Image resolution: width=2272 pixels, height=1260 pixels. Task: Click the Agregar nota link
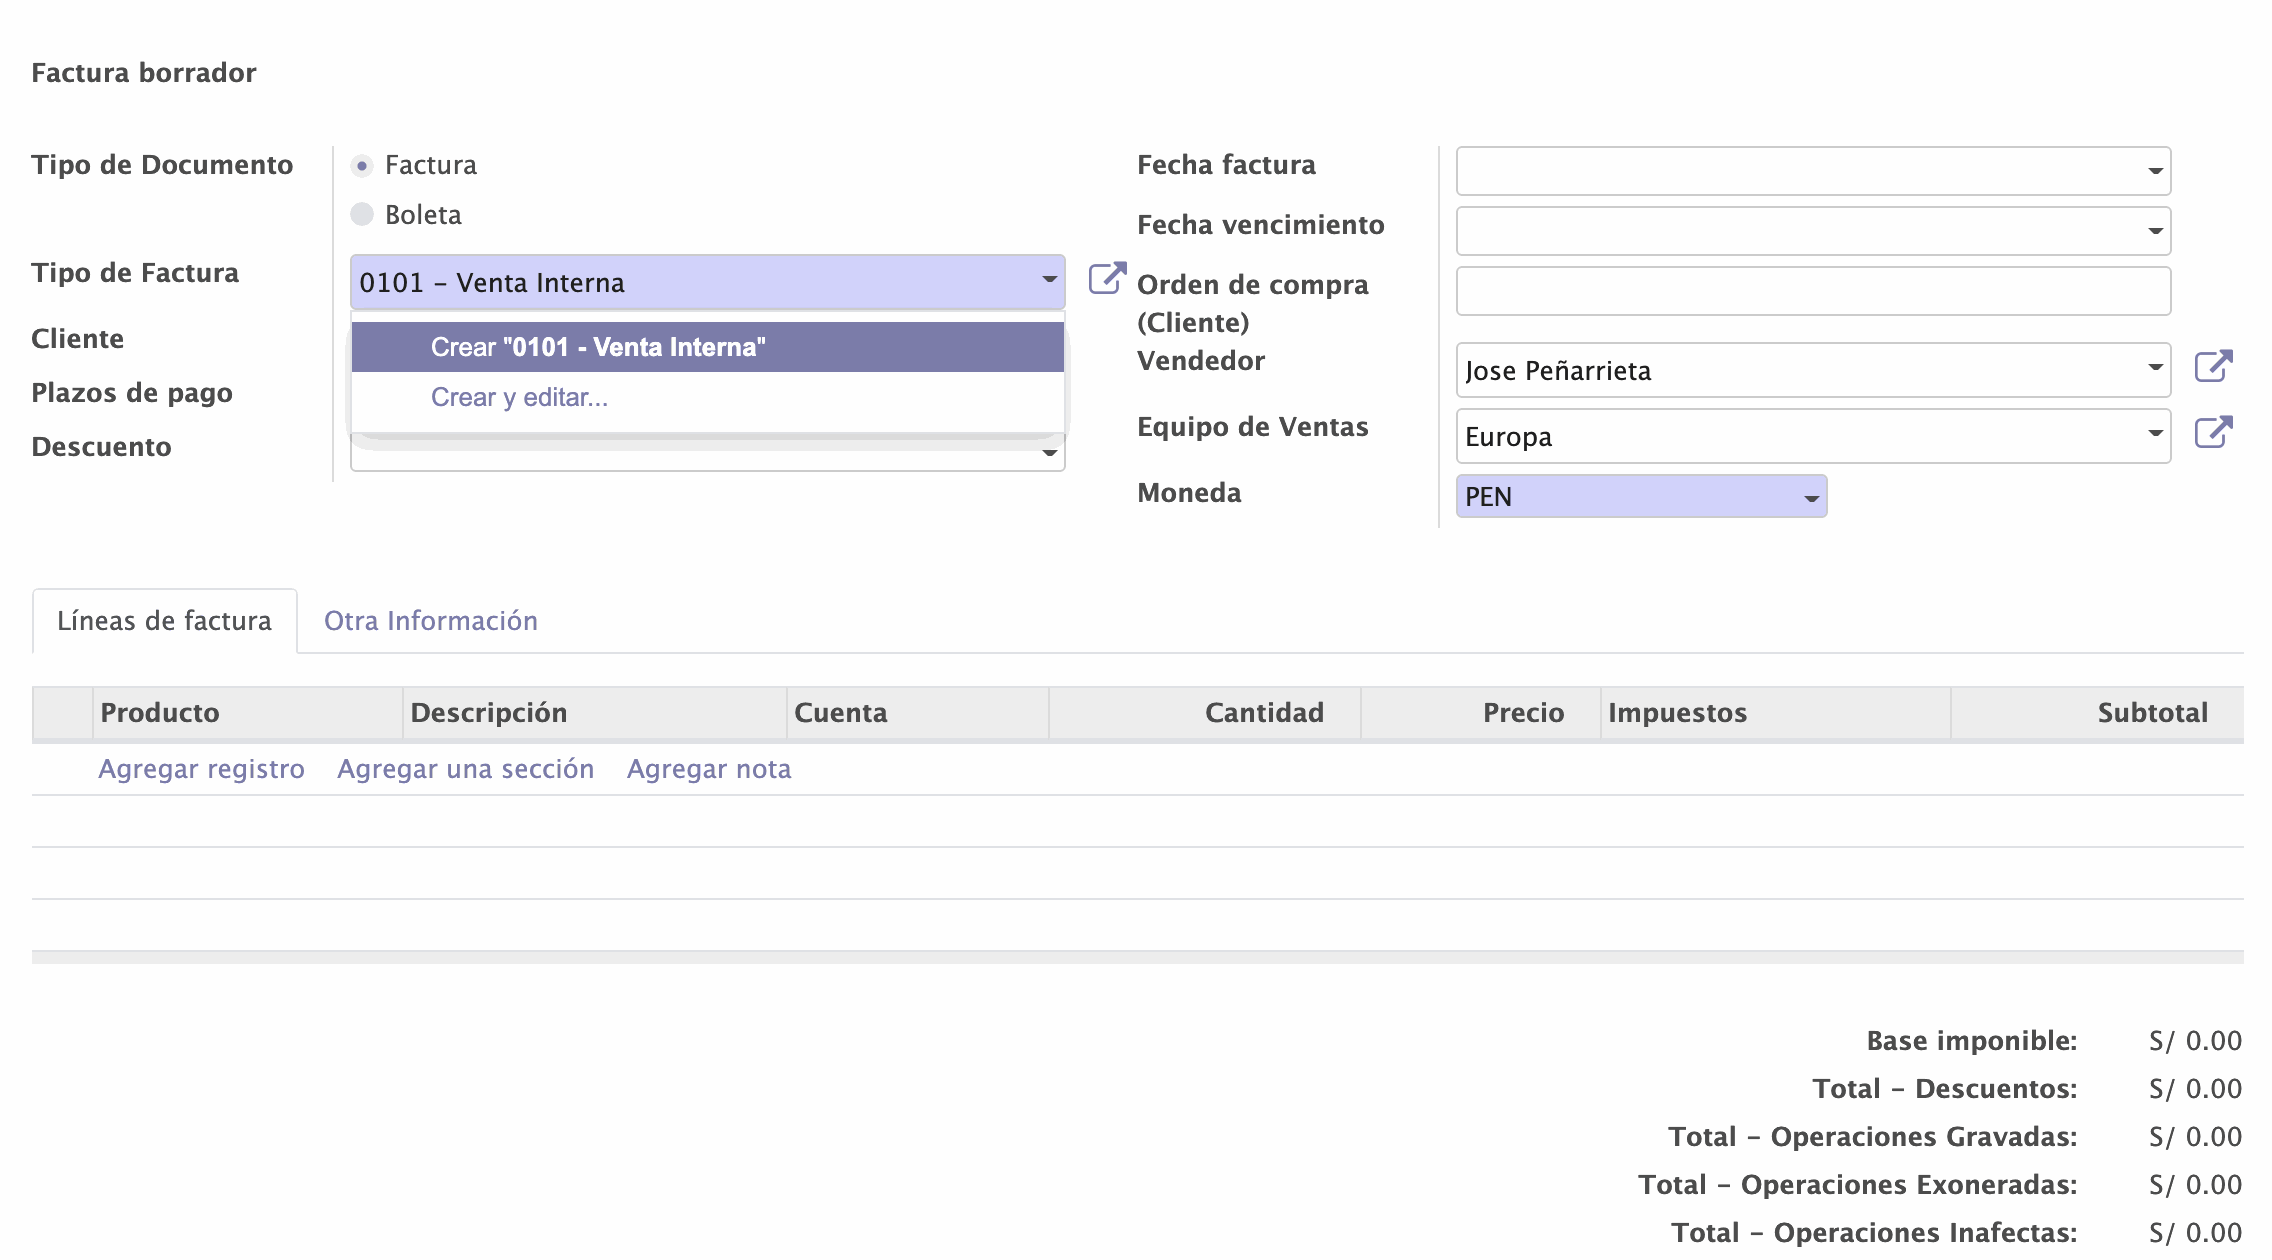point(708,769)
